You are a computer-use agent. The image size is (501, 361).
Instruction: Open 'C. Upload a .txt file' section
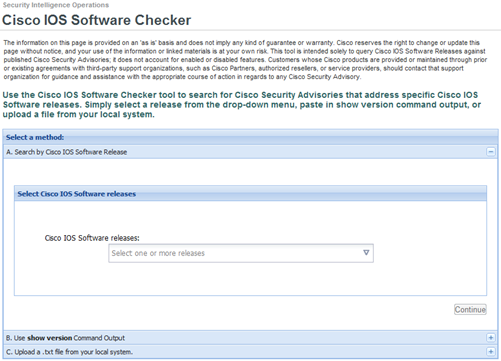tap(250, 352)
